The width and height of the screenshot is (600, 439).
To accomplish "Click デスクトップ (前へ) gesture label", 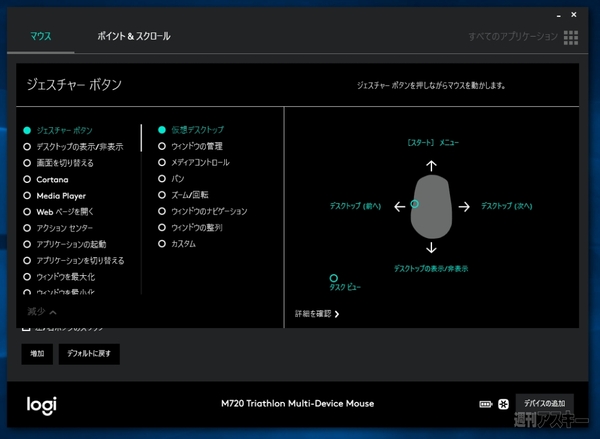I will [355, 206].
